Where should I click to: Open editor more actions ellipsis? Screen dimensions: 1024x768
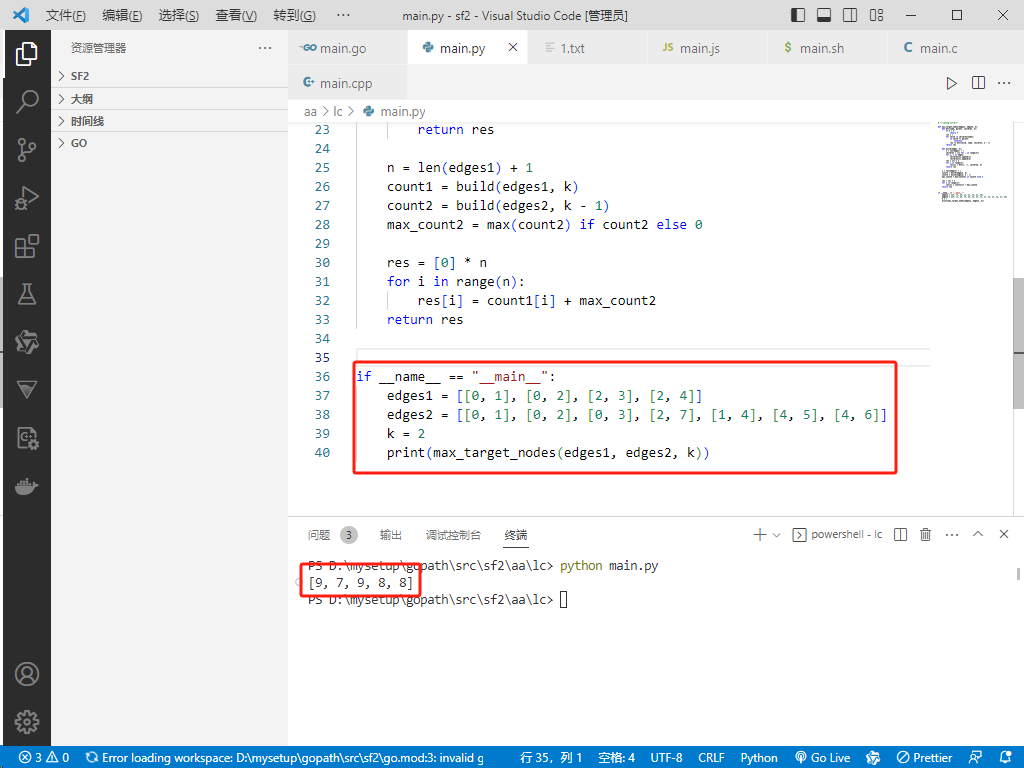click(1004, 83)
